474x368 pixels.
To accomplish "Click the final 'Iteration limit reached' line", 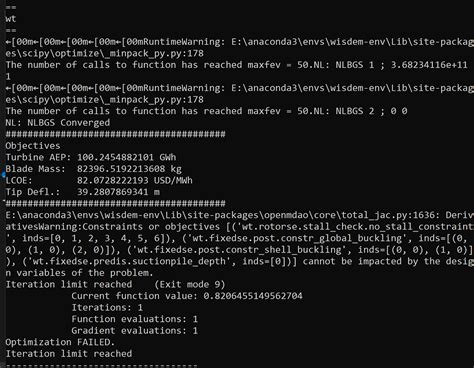I will click(x=69, y=353).
